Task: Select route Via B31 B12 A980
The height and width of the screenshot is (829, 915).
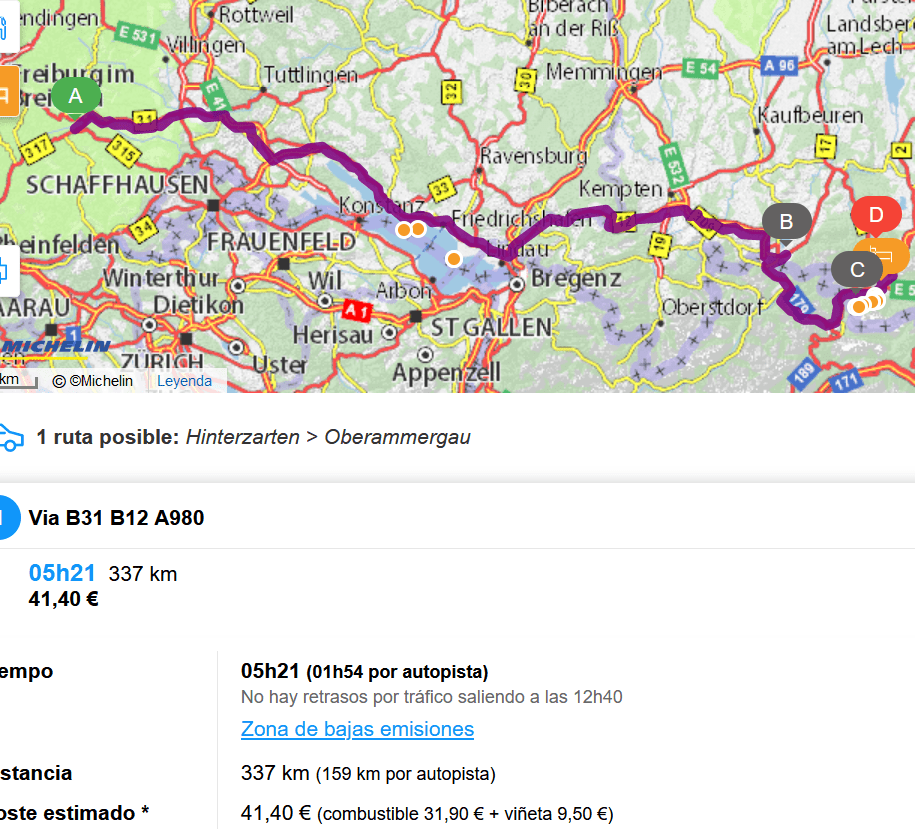Action: (116, 518)
